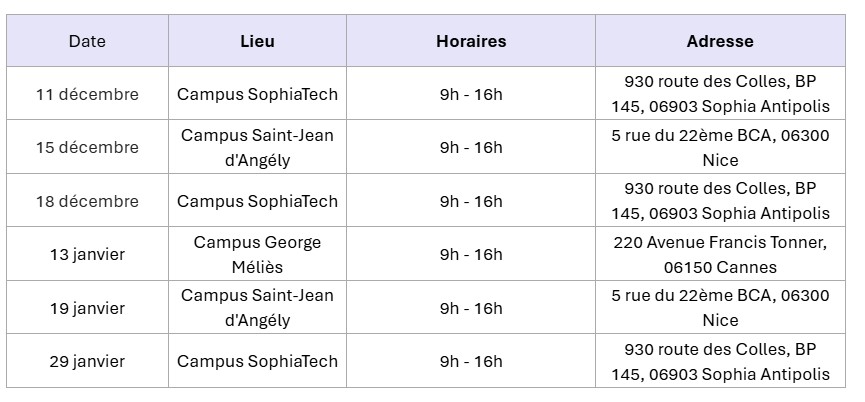Click the 11 décembre date cell

tap(87, 94)
